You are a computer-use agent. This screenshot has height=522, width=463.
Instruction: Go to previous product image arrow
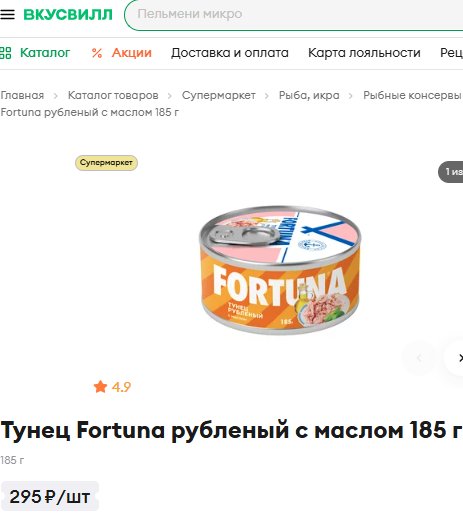tap(419, 358)
